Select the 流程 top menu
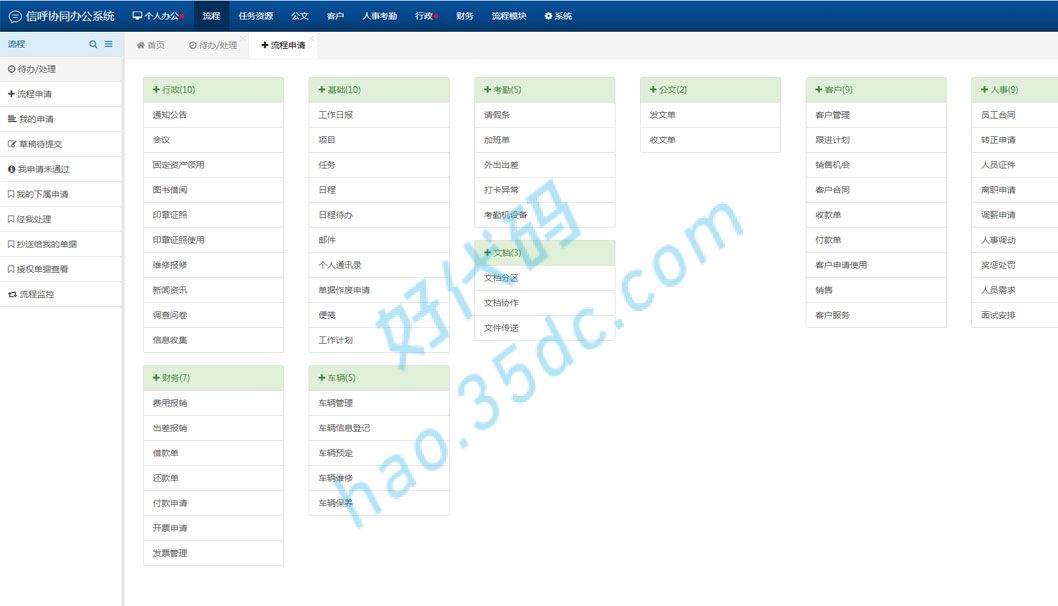Image resolution: width=1058 pixels, height=606 pixels. pos(211,16)
